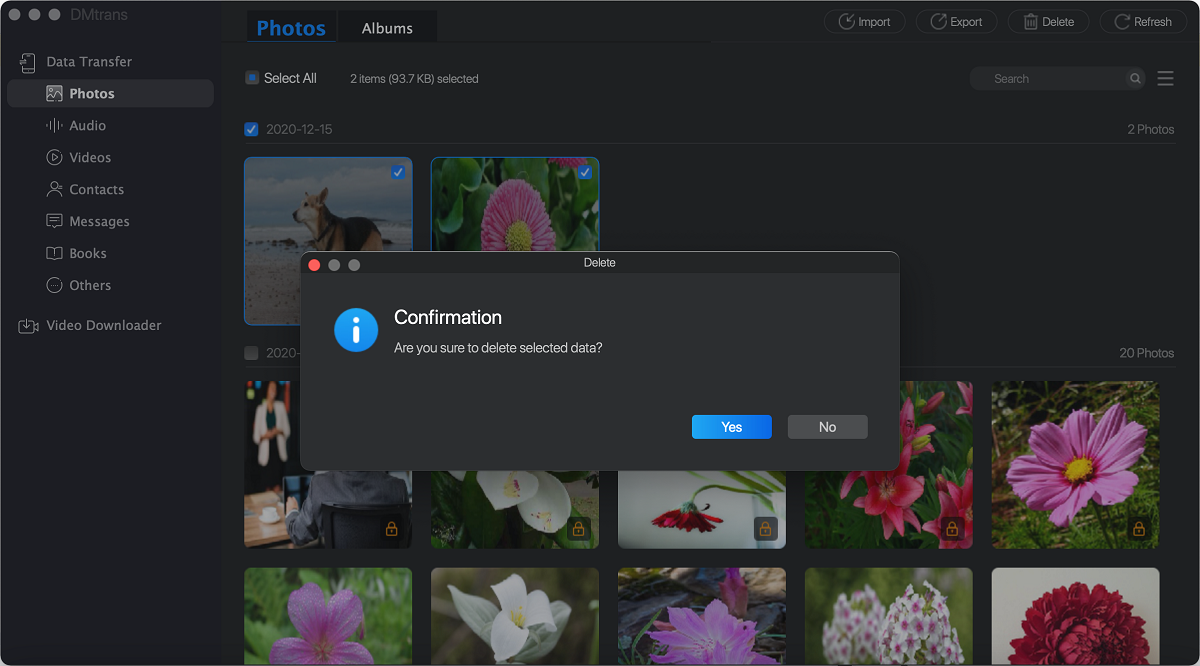Viewport: 1200px width, 666px height.
Task: Toggle the Select All checkbox
Action: (252, 78)
